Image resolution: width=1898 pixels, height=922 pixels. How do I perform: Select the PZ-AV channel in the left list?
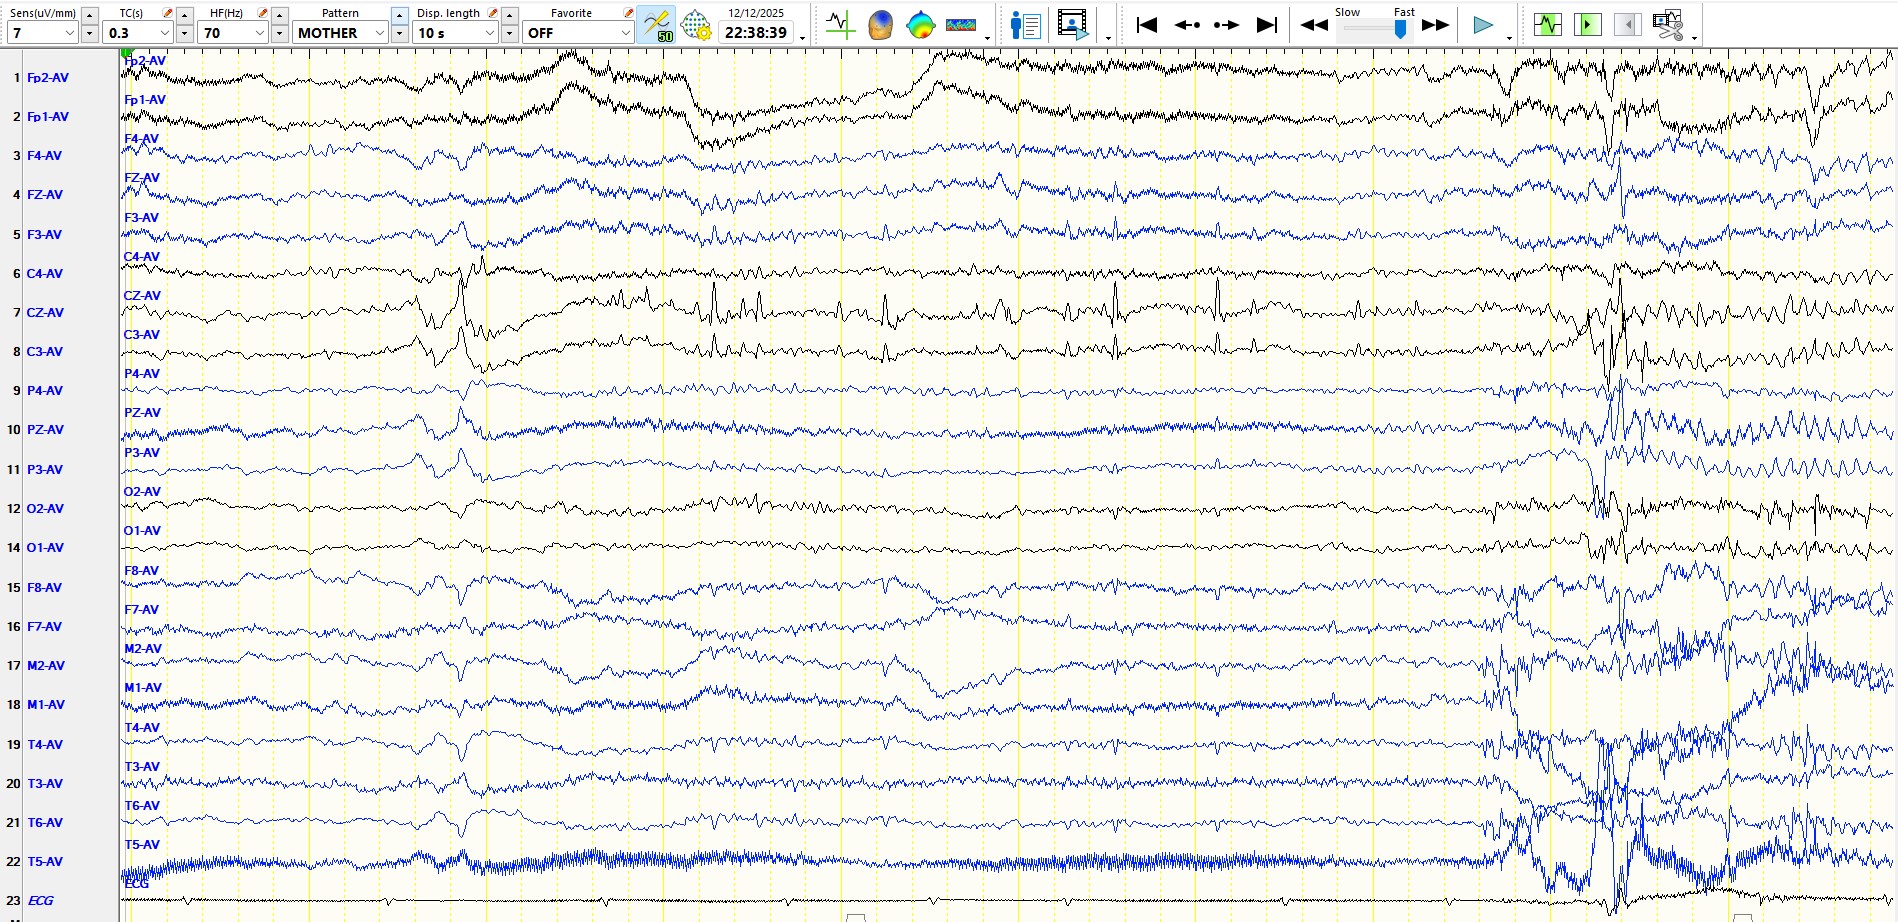tap(45, 430)
